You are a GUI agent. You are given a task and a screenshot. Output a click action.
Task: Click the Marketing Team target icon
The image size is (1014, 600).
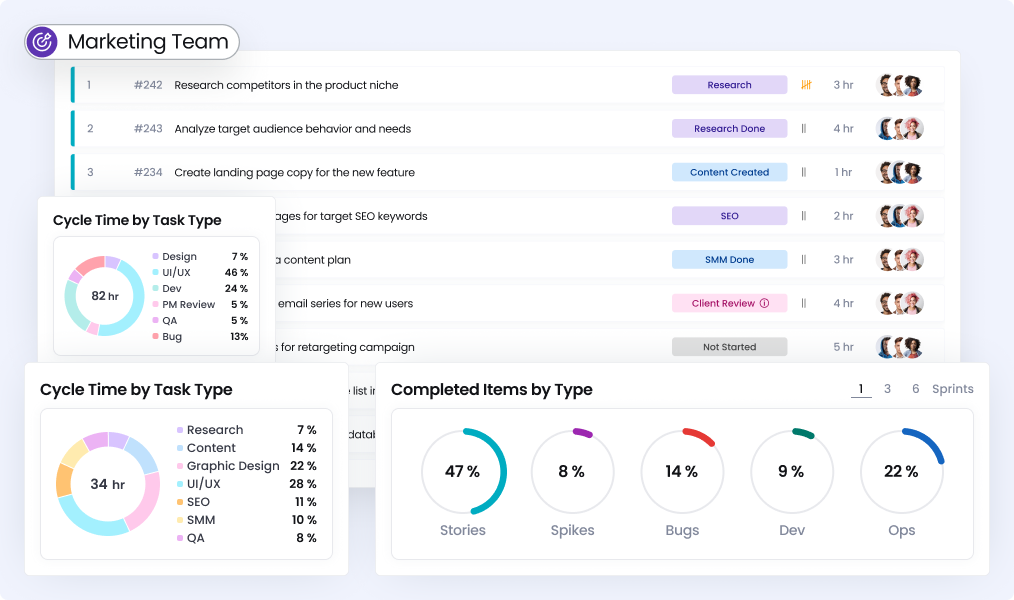click(x=42, y=42)
